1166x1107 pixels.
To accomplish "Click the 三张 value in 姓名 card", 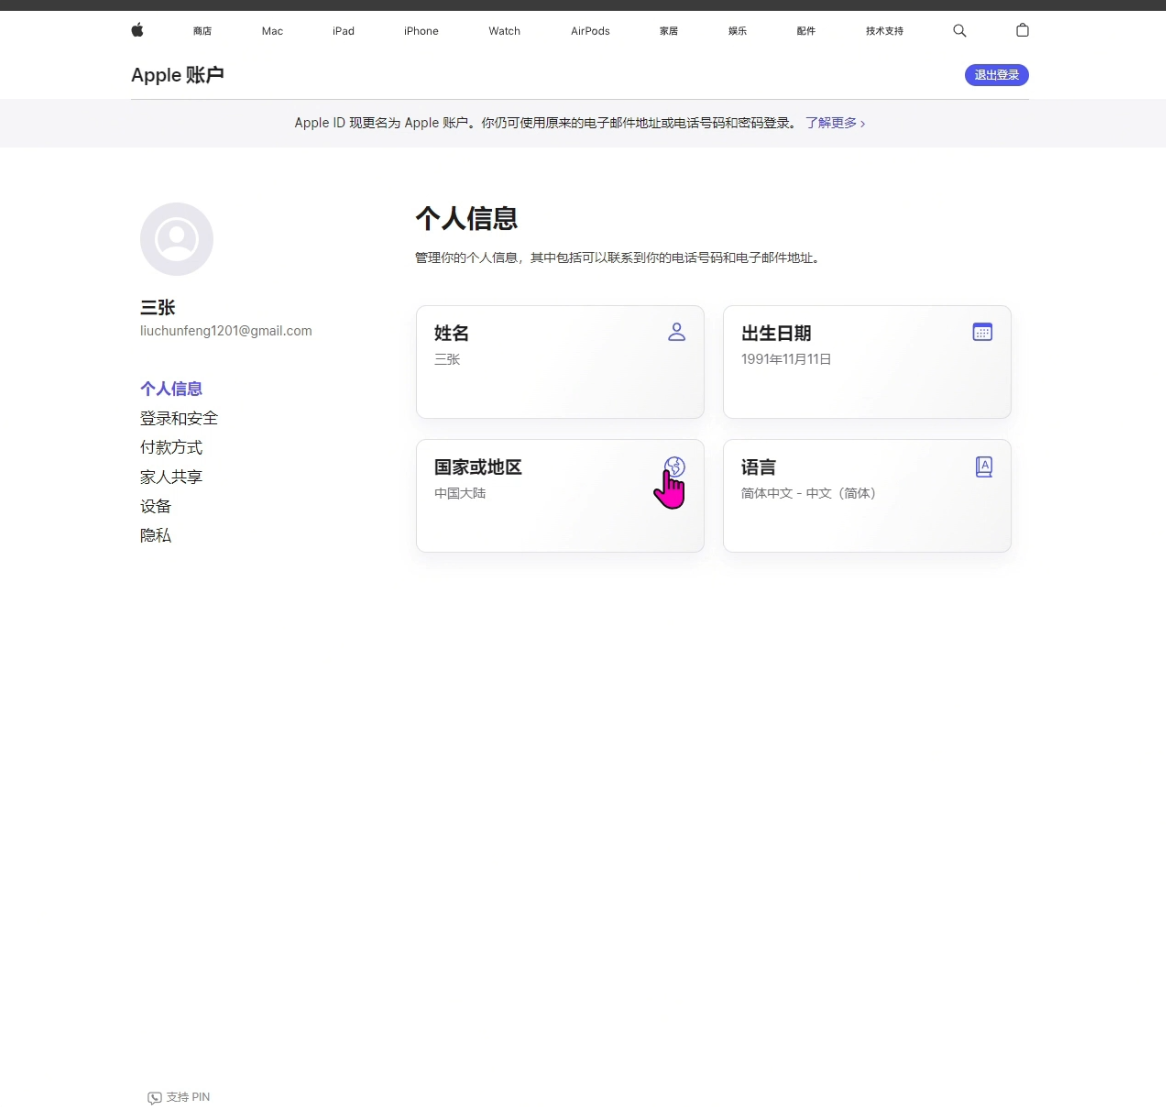I will pos(447,359).
